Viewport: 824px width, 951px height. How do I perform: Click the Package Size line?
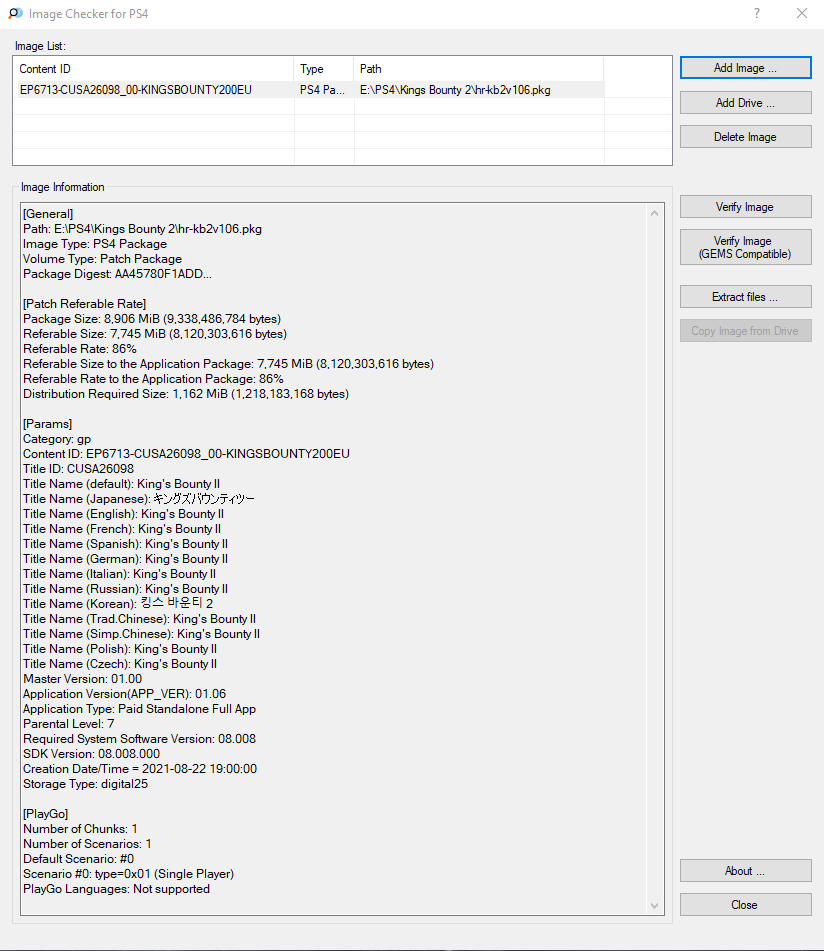(152, 318)
